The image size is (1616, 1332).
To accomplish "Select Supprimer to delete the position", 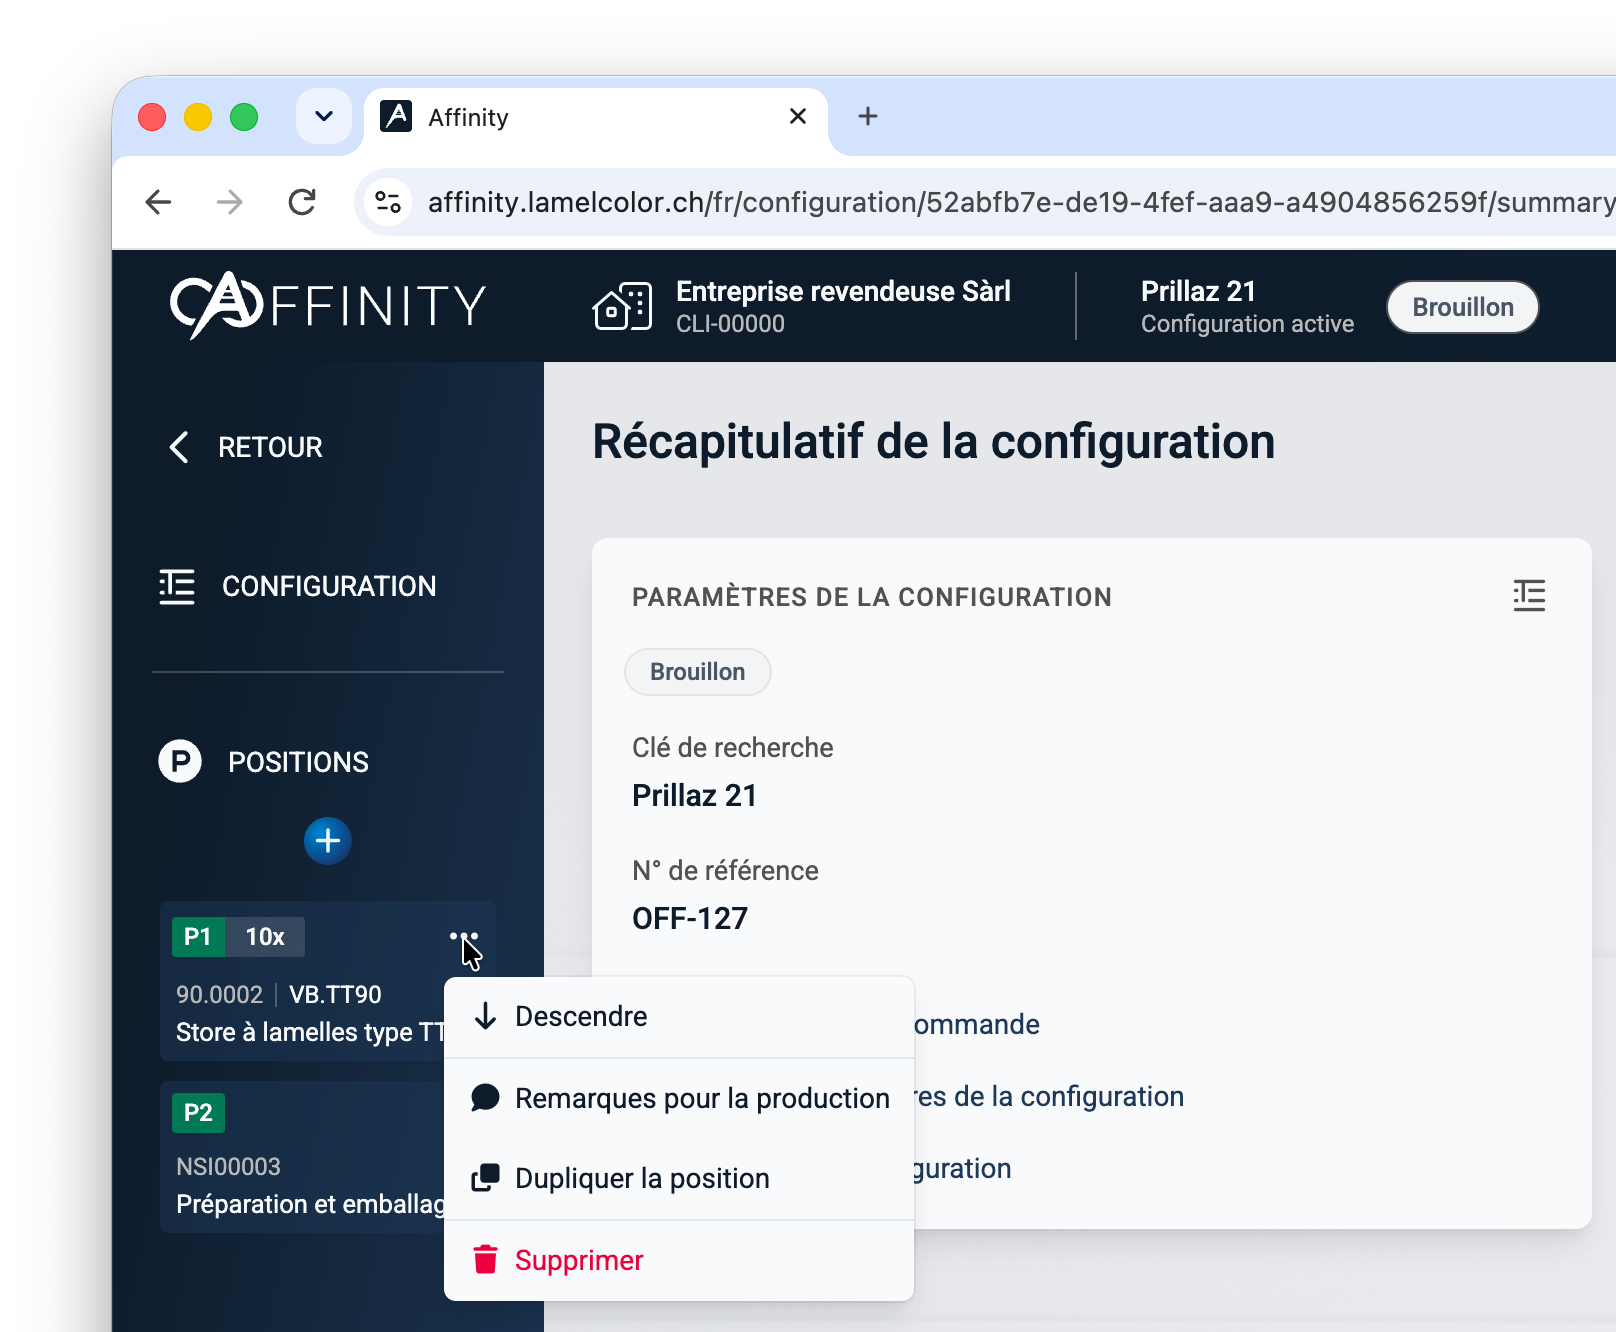I will click(679, 1260).
